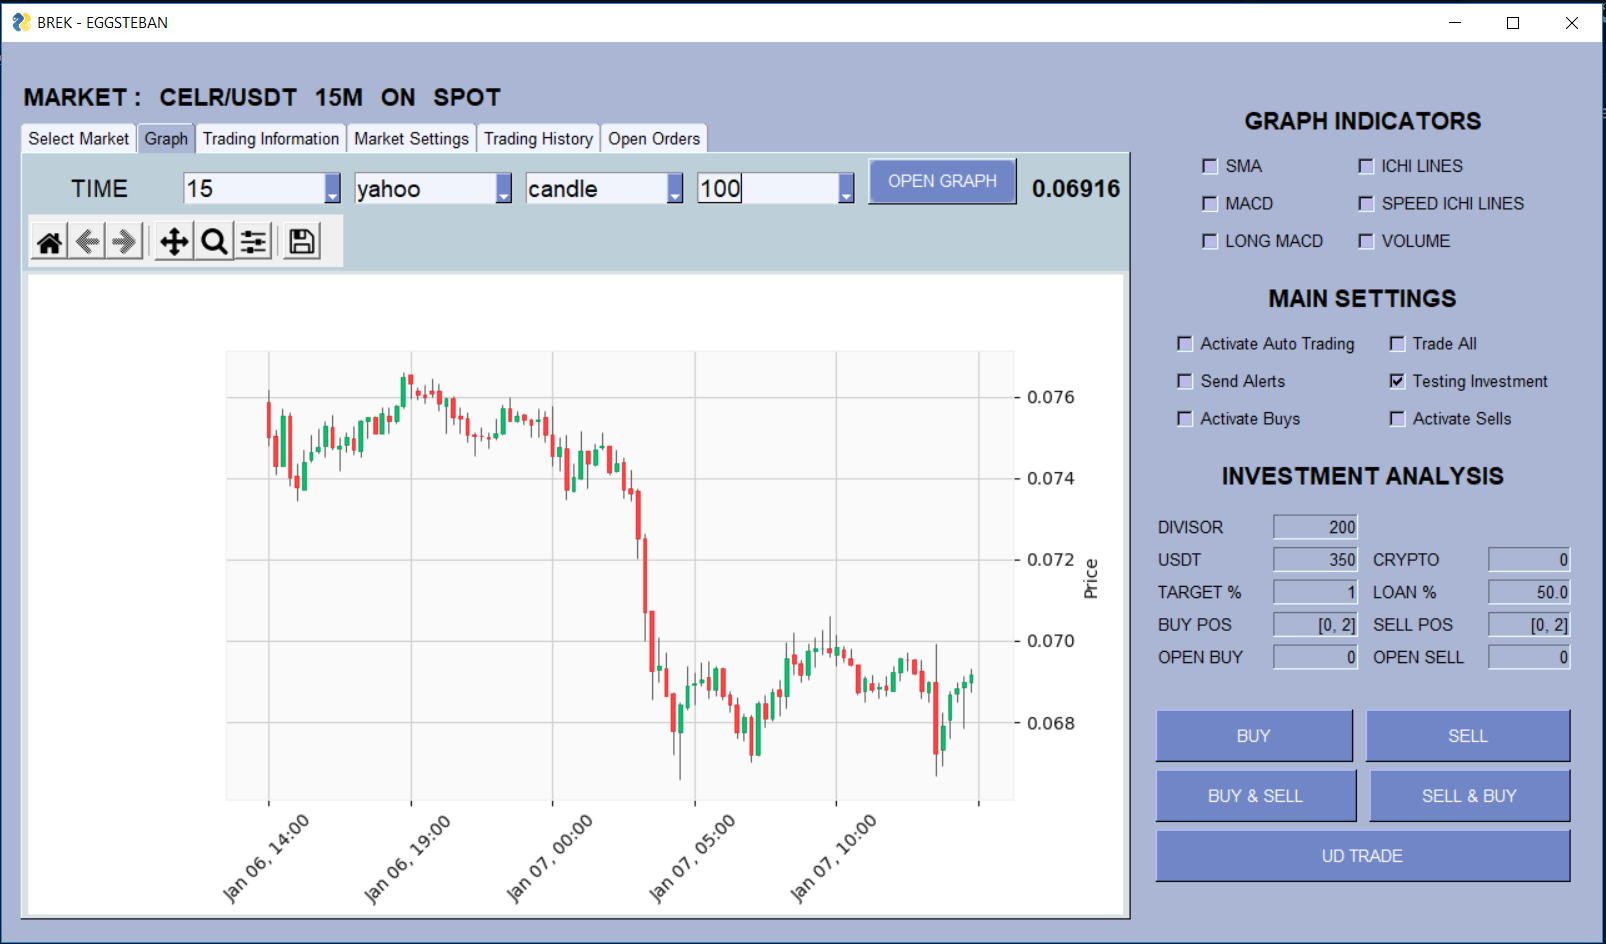Click the save figure floppy icon
Viewport: 1606px width, 944px height.
coord(301,242)
